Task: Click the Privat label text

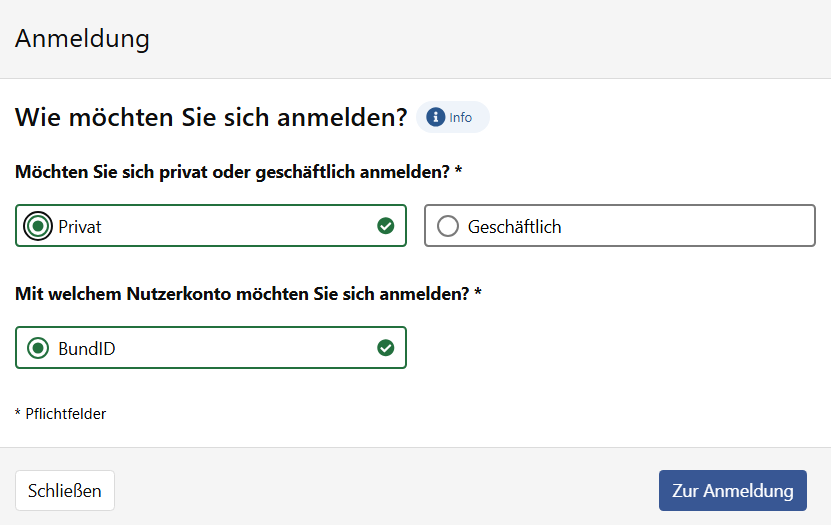Action: click(x=80, y=227)
